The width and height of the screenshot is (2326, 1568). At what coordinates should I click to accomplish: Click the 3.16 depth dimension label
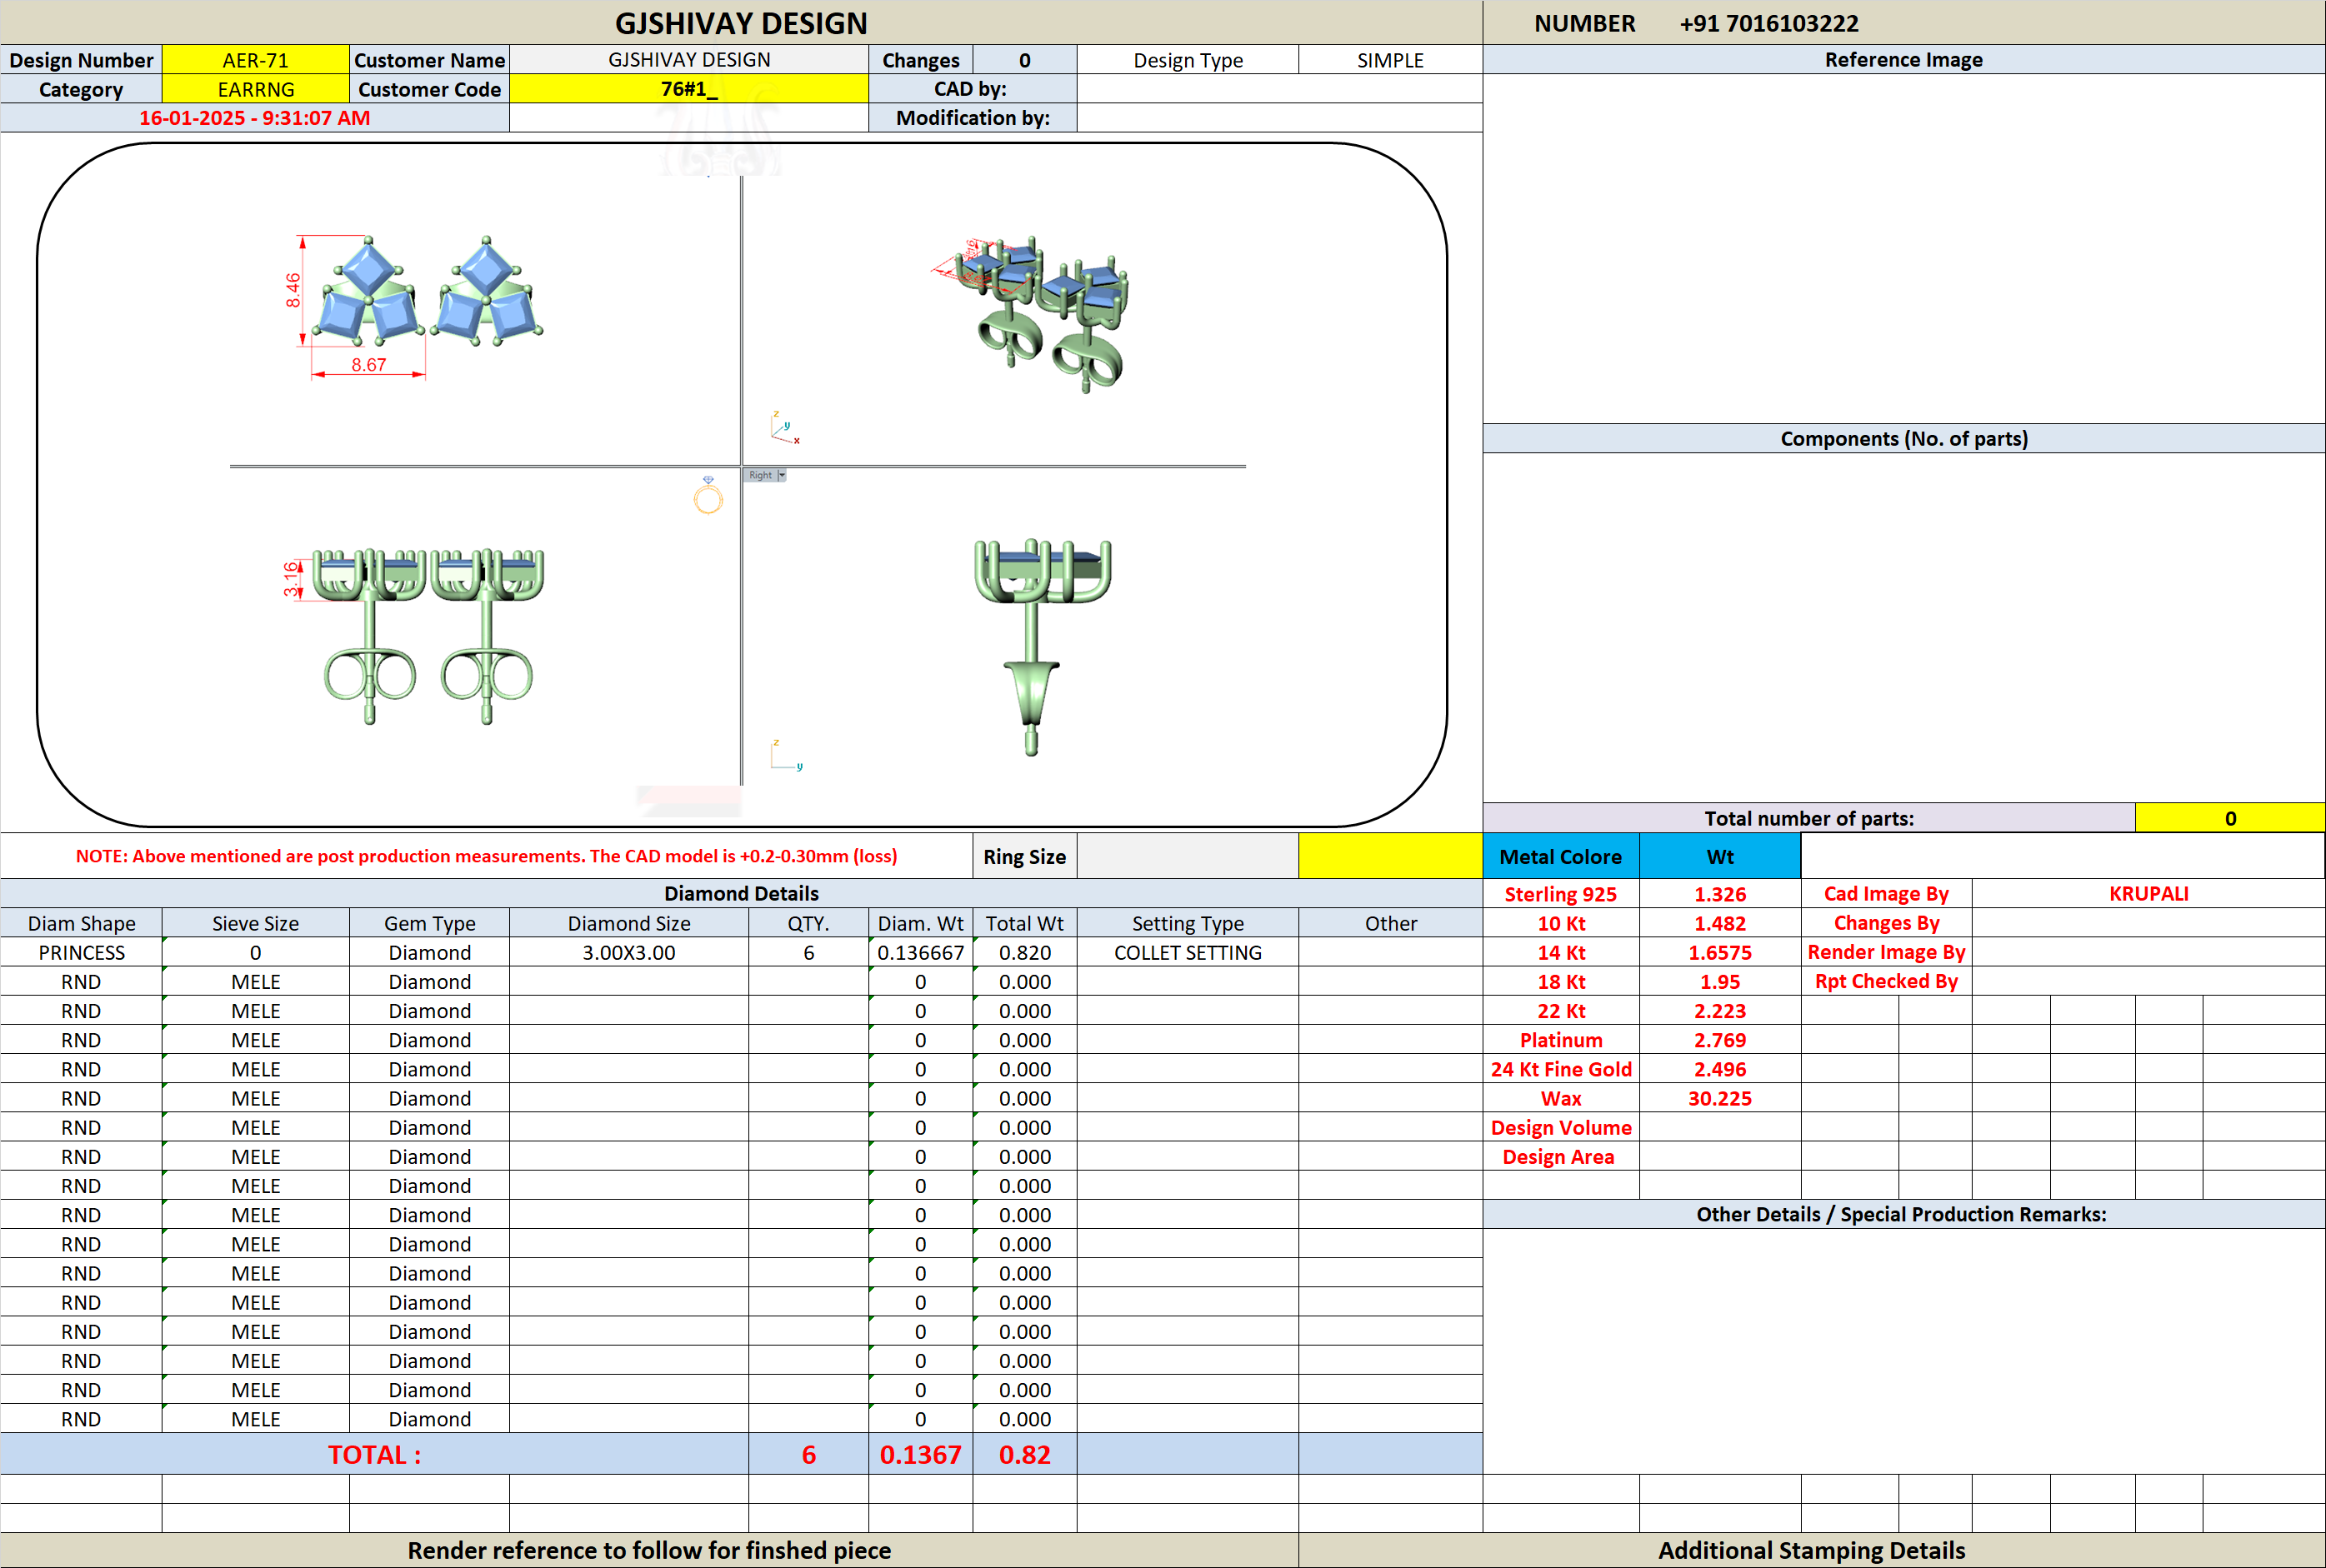pos(291,578)
